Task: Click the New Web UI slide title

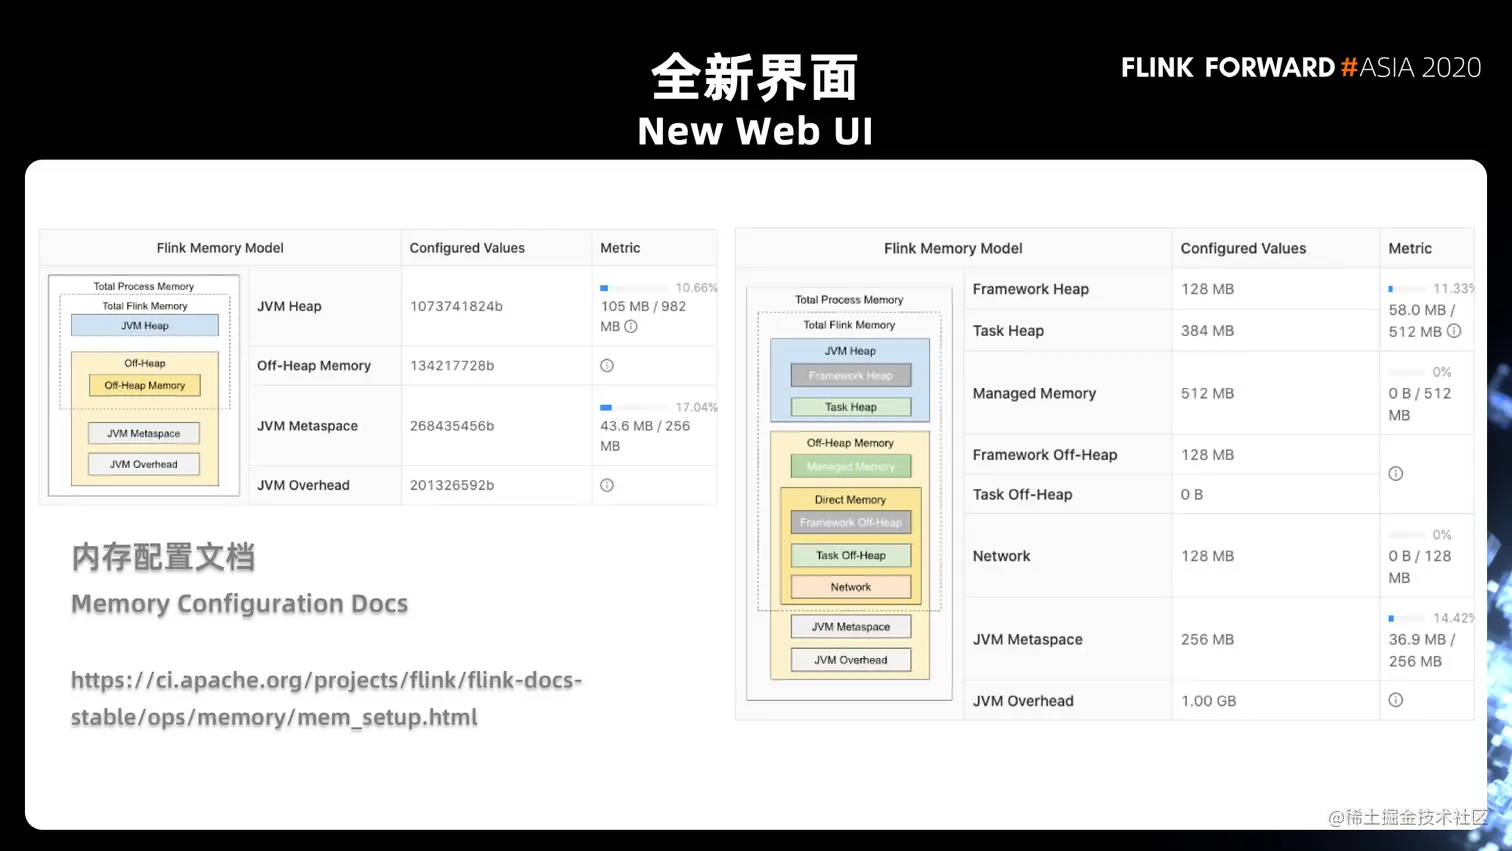Action: (755, 131)
